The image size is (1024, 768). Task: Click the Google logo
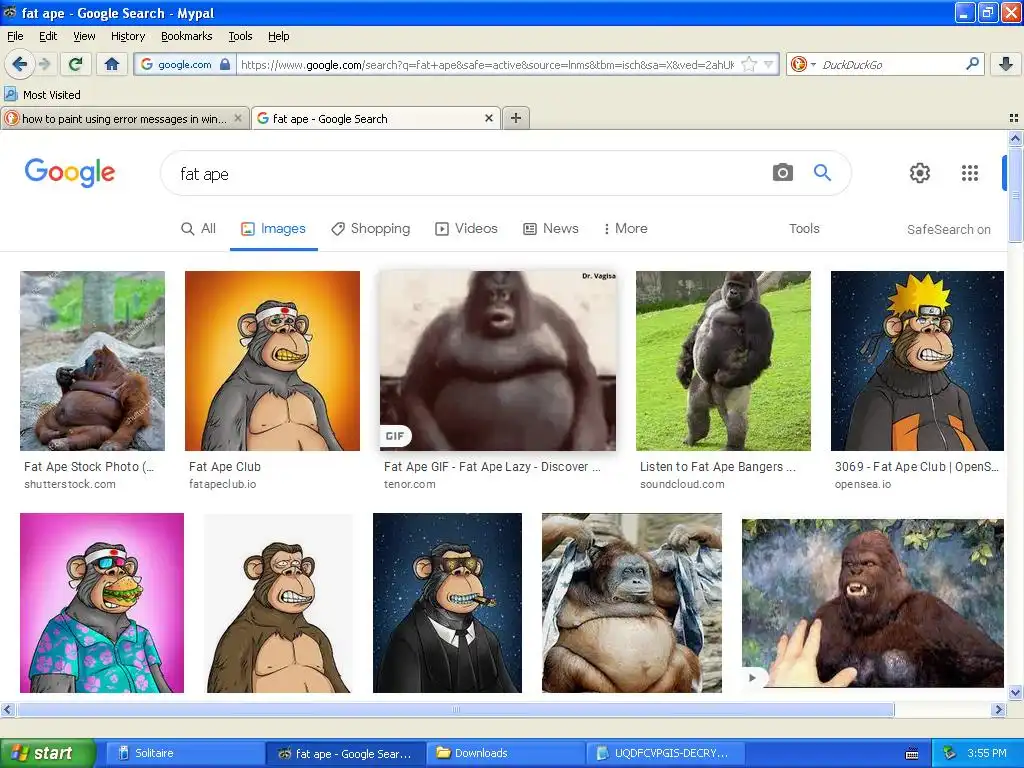[69, 172]
